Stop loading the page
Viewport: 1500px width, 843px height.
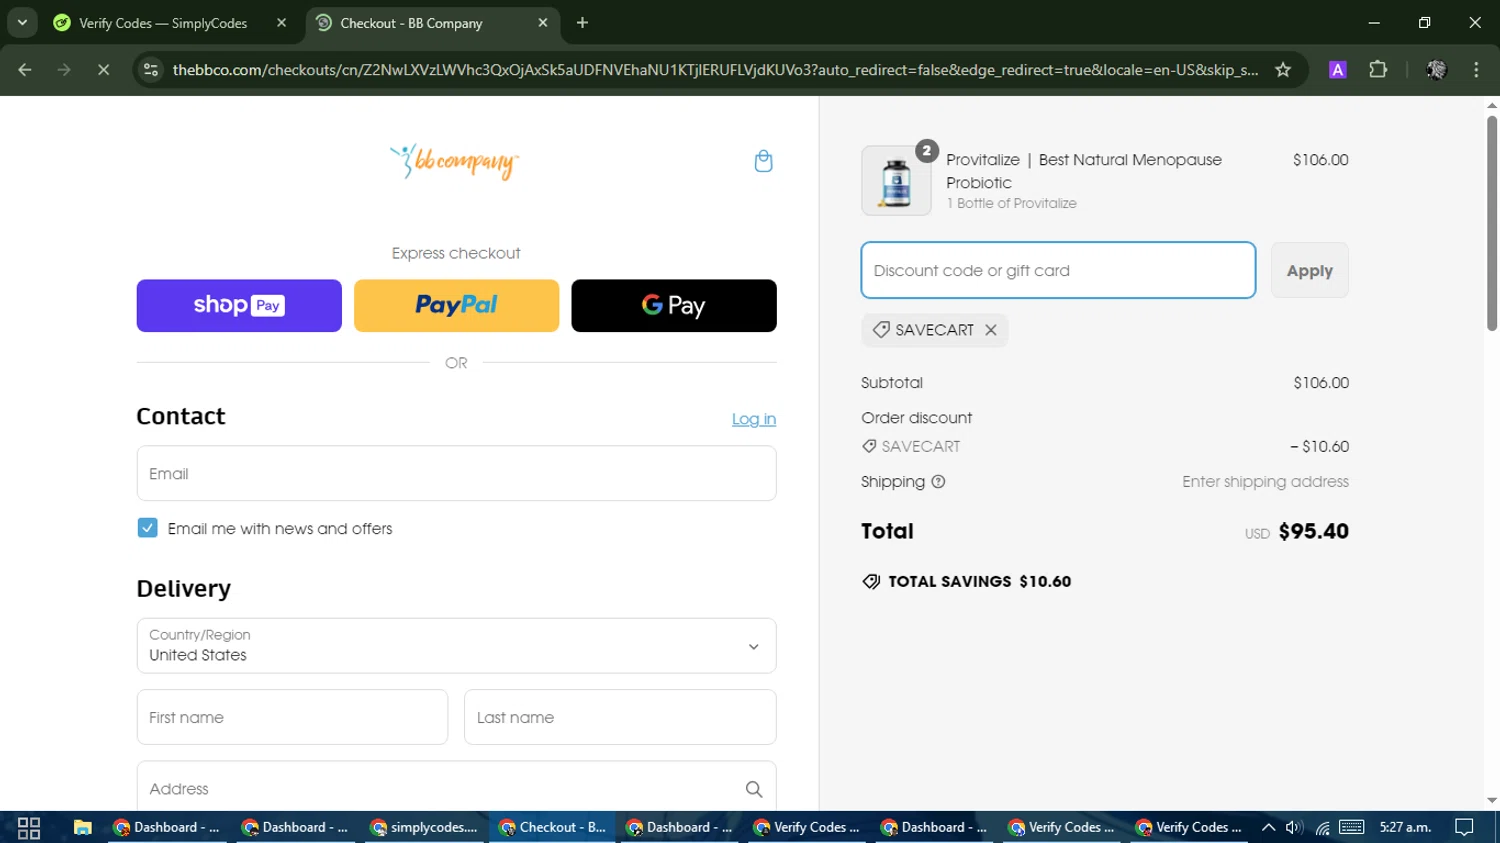point(103,70)
